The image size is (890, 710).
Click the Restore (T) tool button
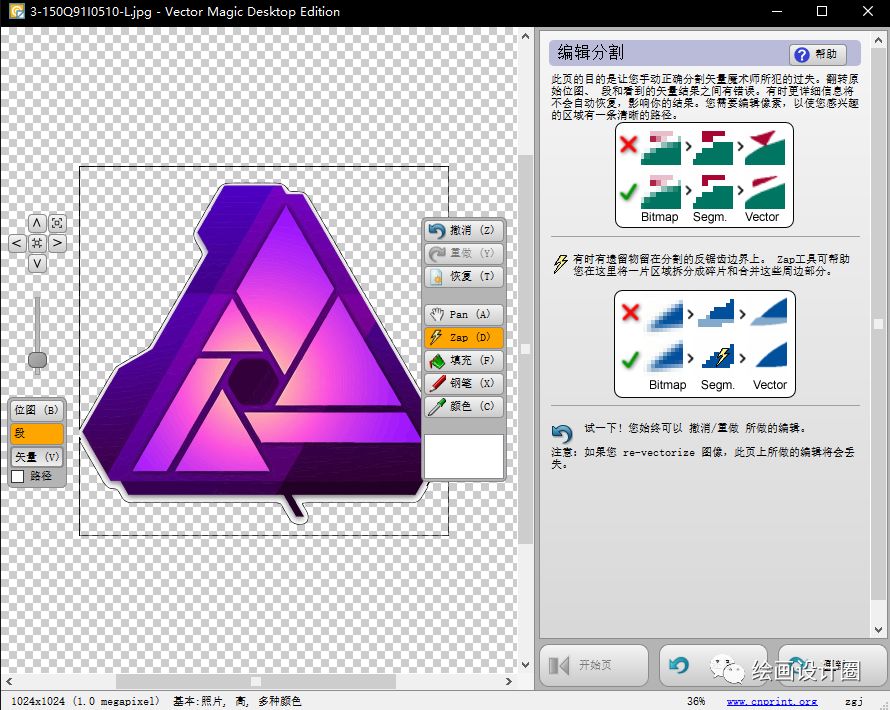(x=464, y=276)
